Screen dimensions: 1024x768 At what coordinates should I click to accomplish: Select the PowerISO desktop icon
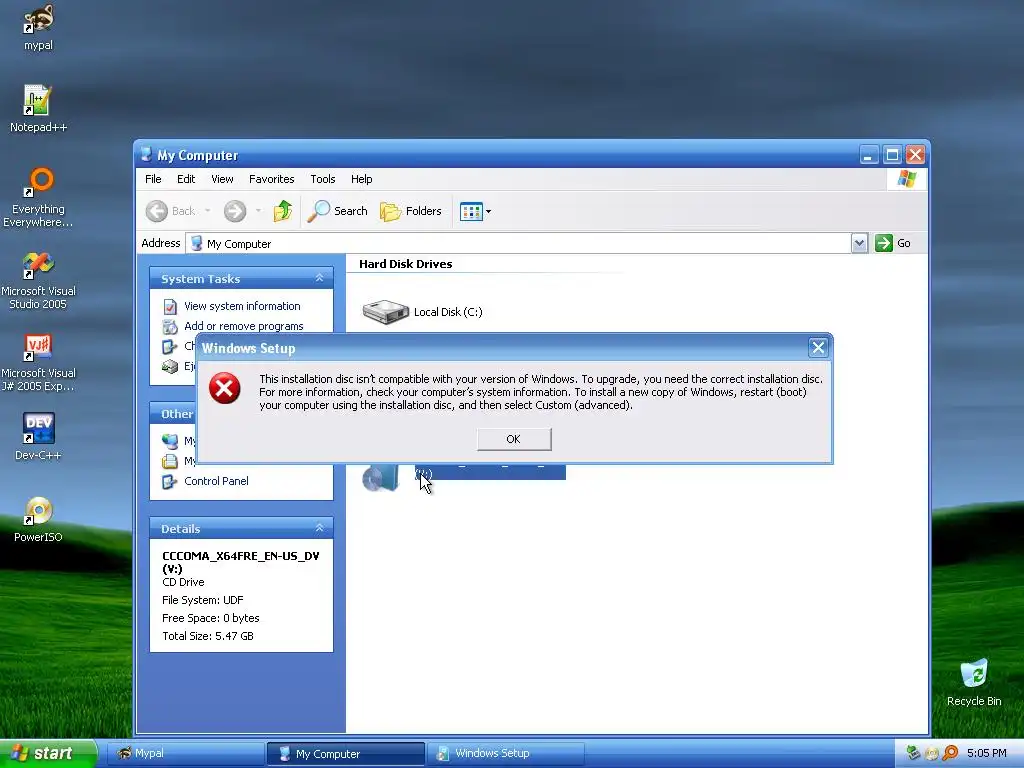coord(38,519)
